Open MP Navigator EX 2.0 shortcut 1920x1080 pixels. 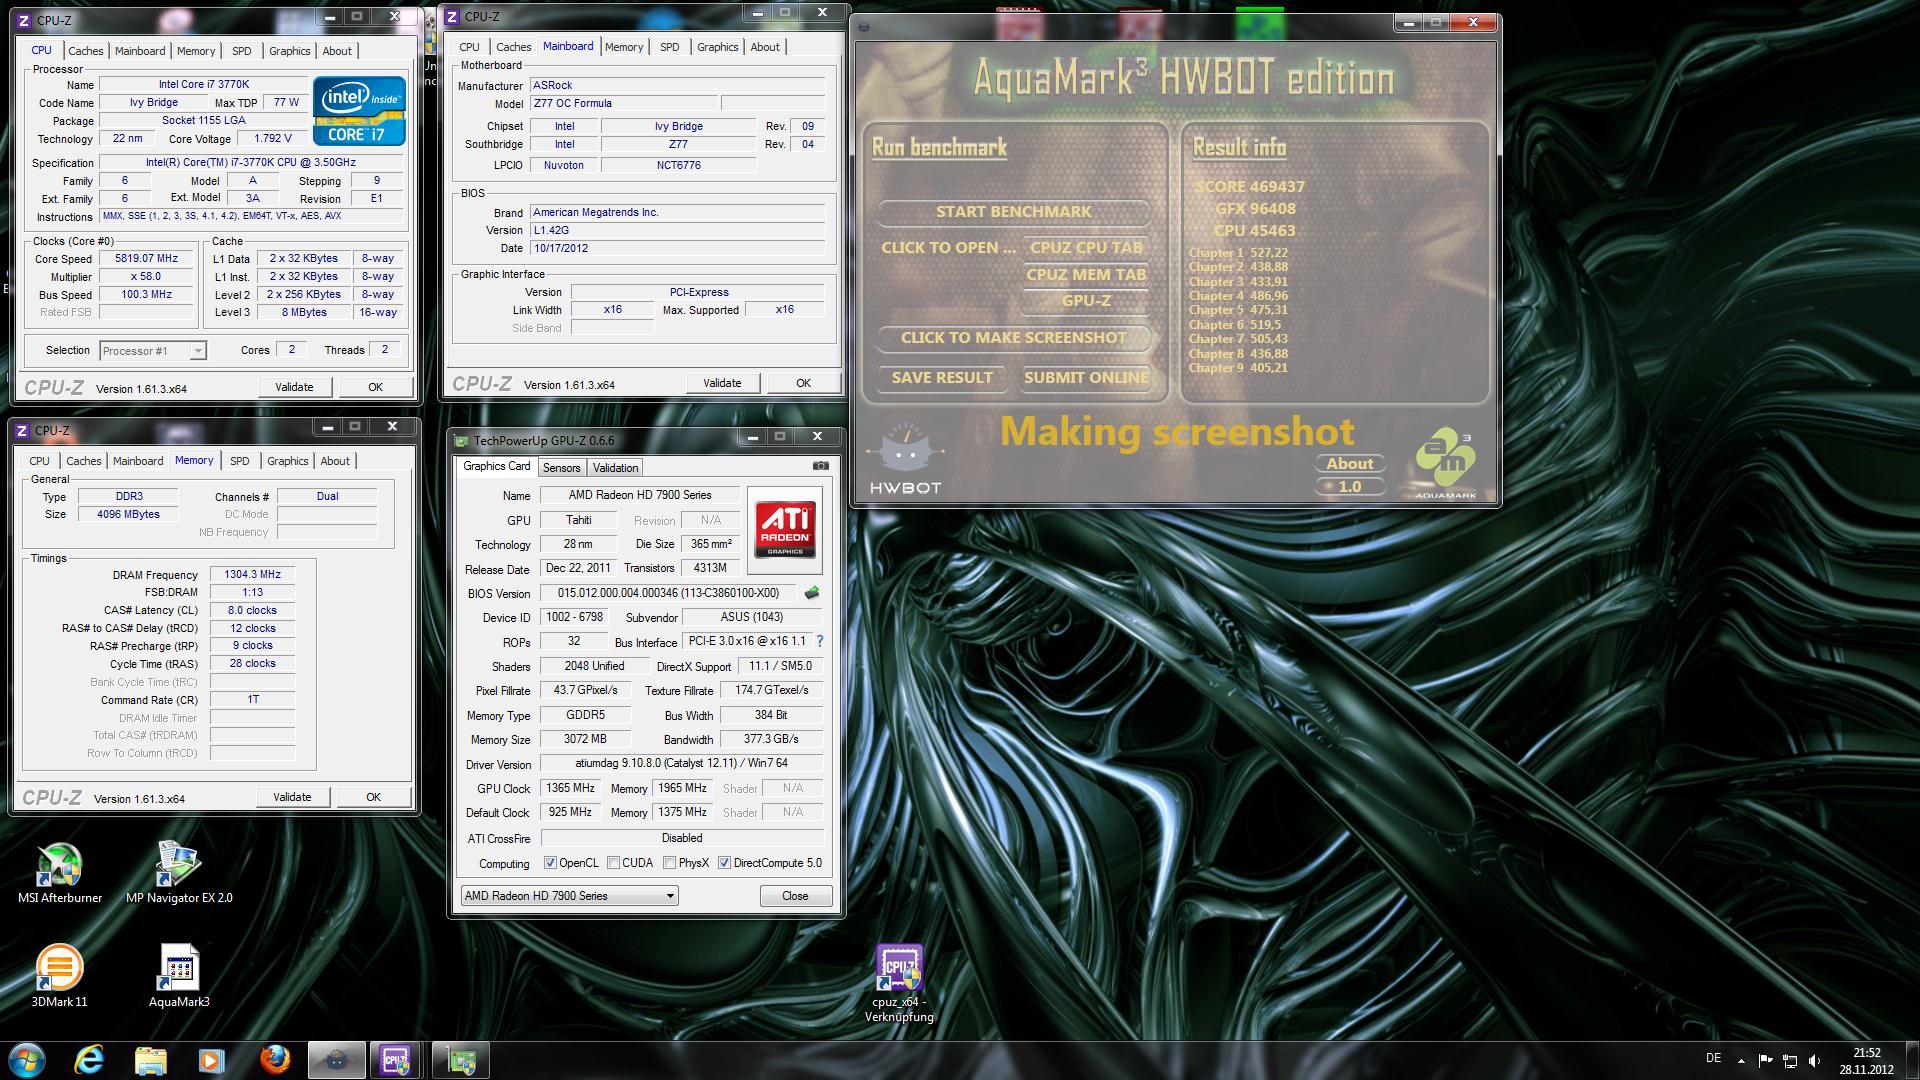(x=179, y=873)
